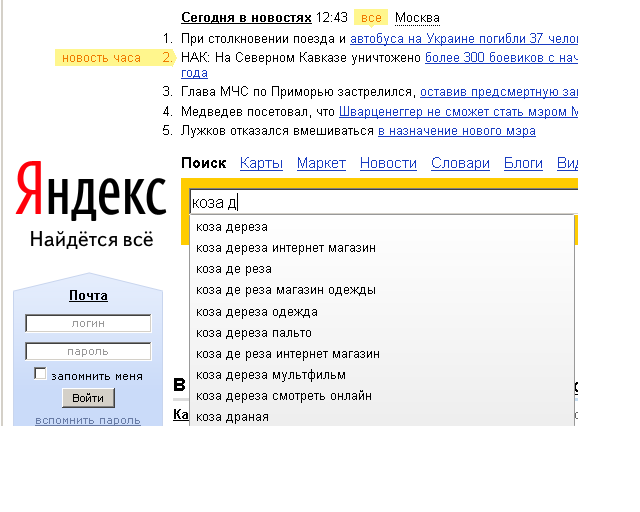The image size is (640, 512).
Task: Switch to the 'Карты' service tab
Action: point(261,163)
